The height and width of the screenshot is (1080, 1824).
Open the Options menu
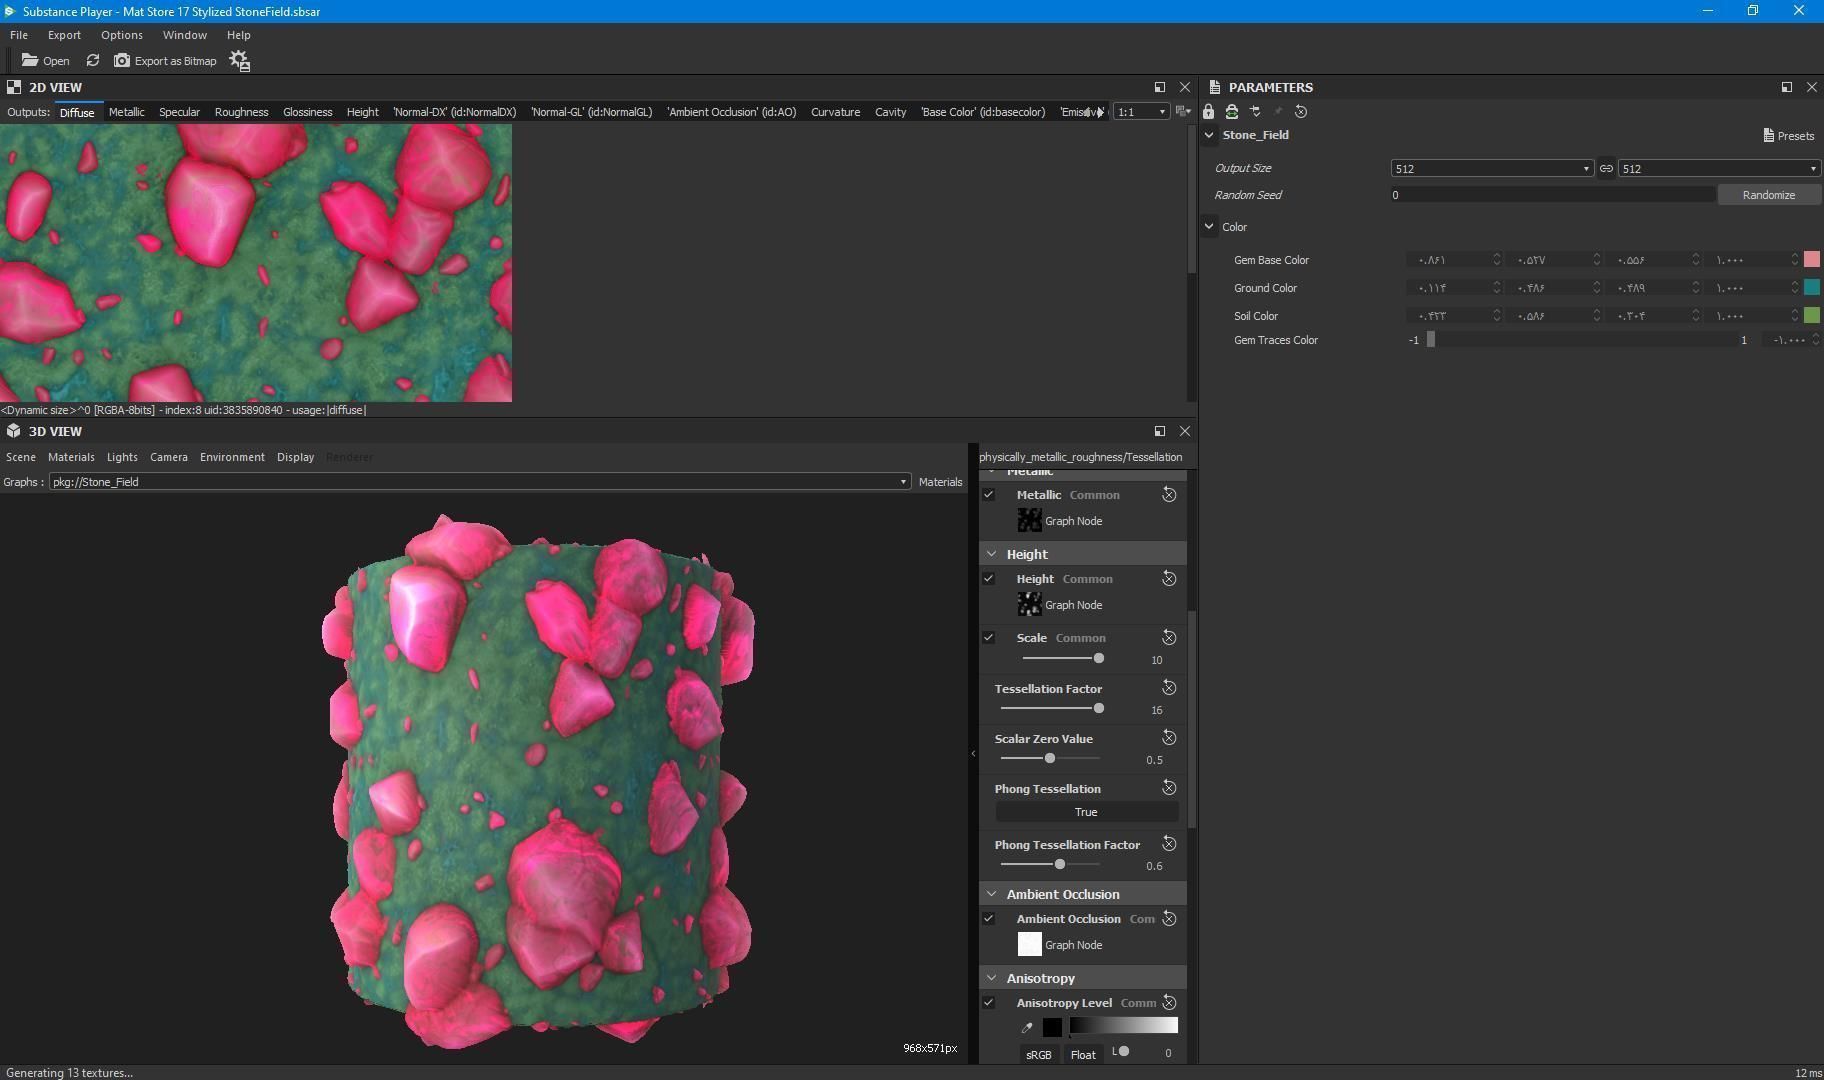pos(122,35)
